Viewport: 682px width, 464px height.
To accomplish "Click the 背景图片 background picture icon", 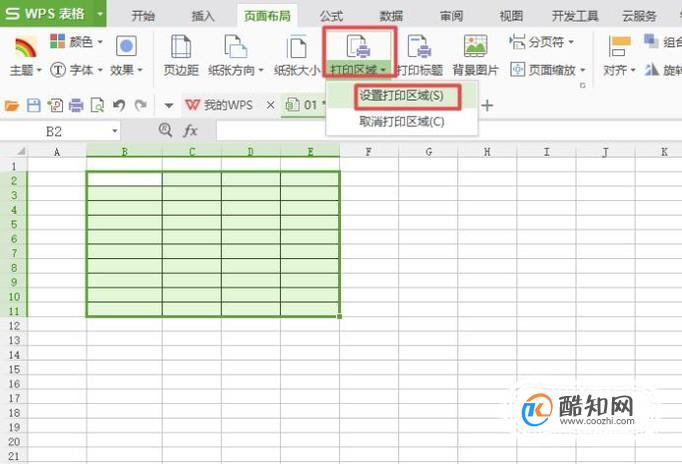I will tap(475, 46).
